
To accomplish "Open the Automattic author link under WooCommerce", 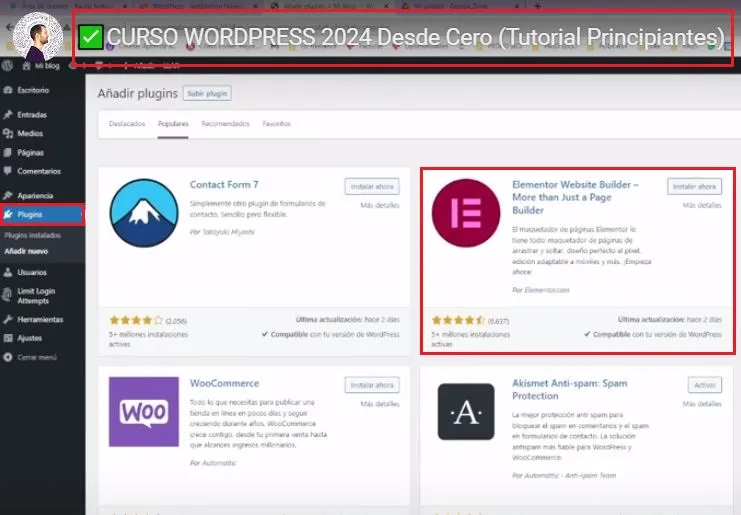I will click(x=219, y=463).
